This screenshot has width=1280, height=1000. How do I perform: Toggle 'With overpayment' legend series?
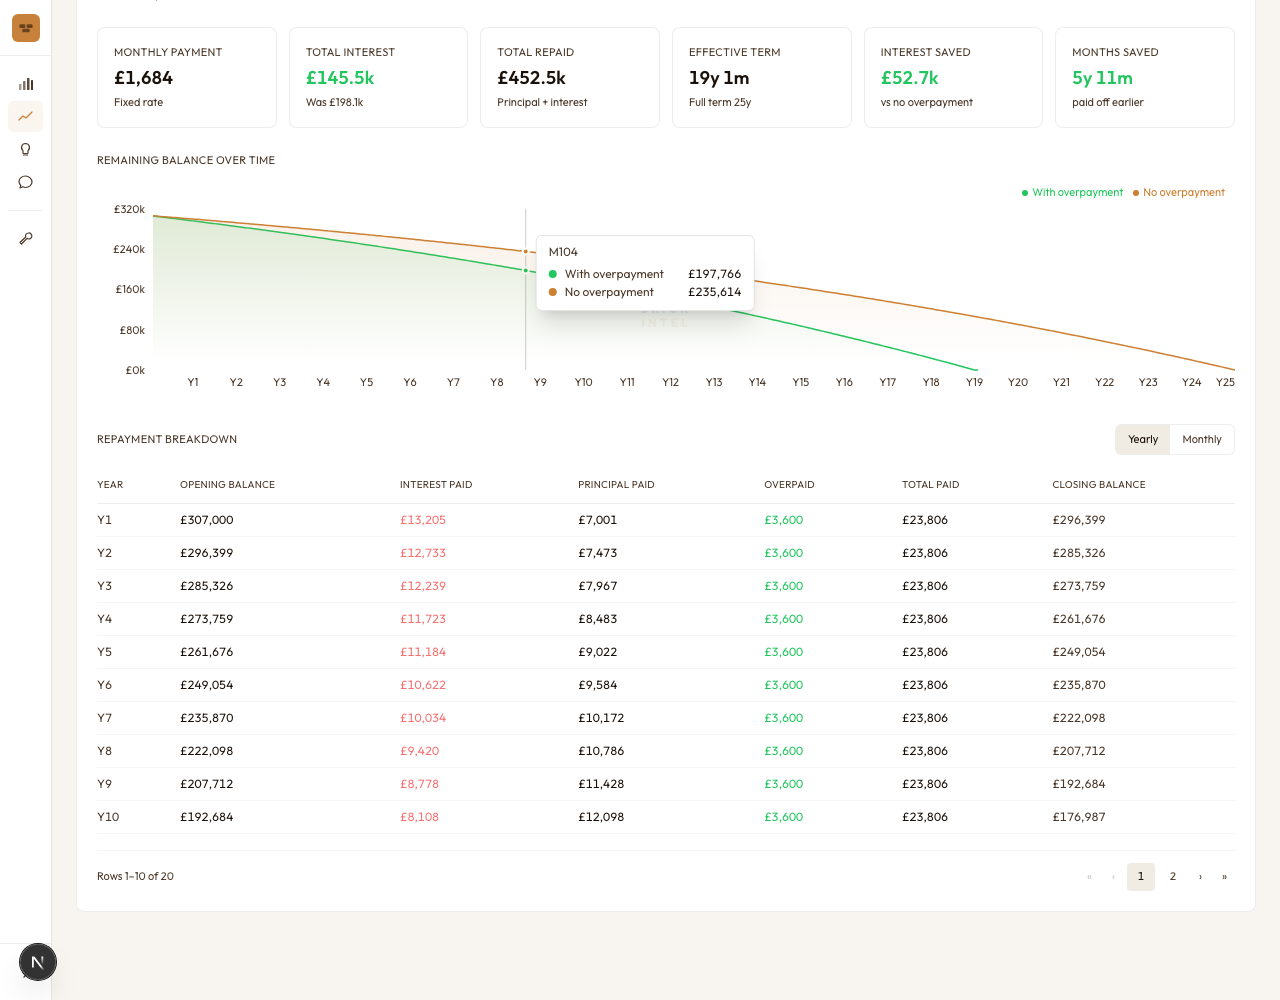(x=1072, y=193)
